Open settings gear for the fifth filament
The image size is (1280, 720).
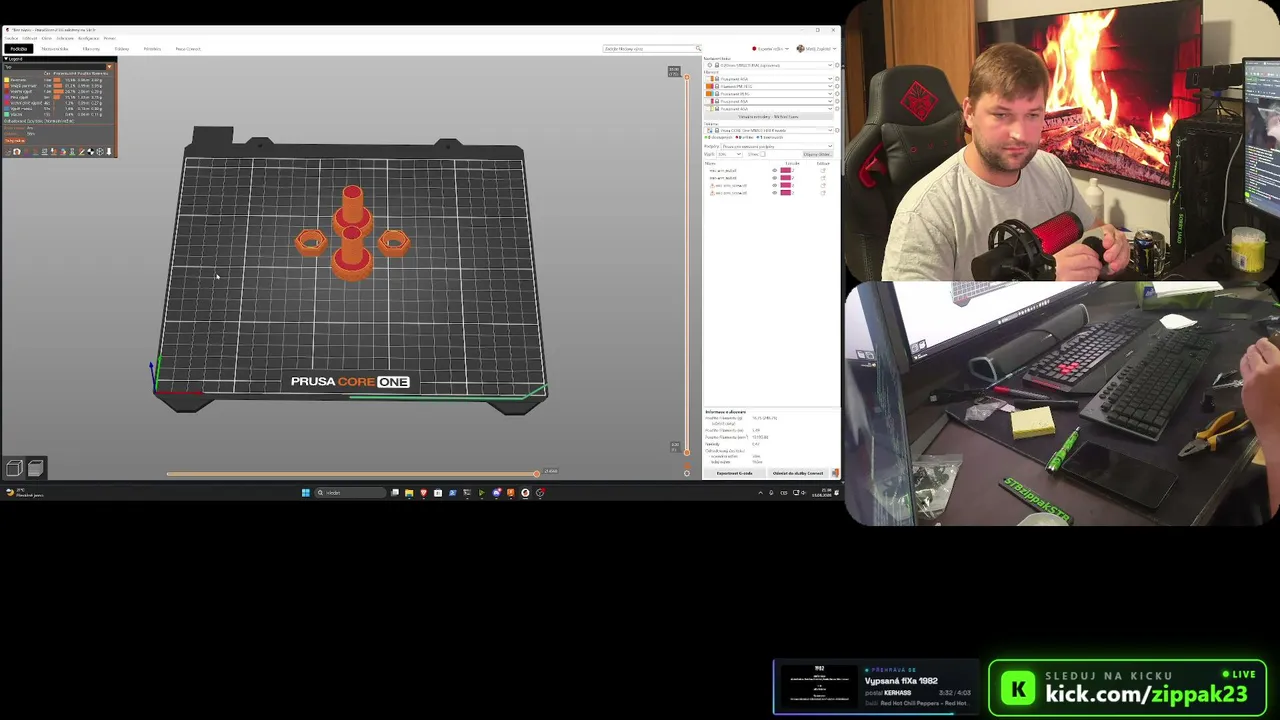(x=837, y=108)
